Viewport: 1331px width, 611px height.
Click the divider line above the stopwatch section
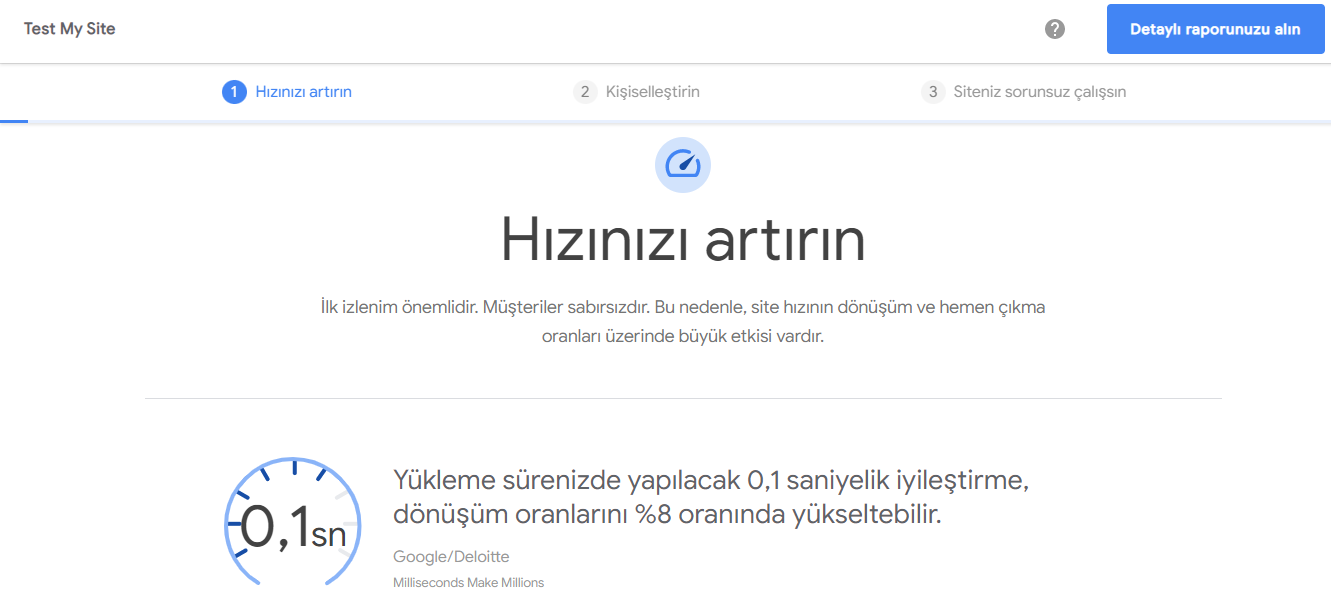coord(683,397)
